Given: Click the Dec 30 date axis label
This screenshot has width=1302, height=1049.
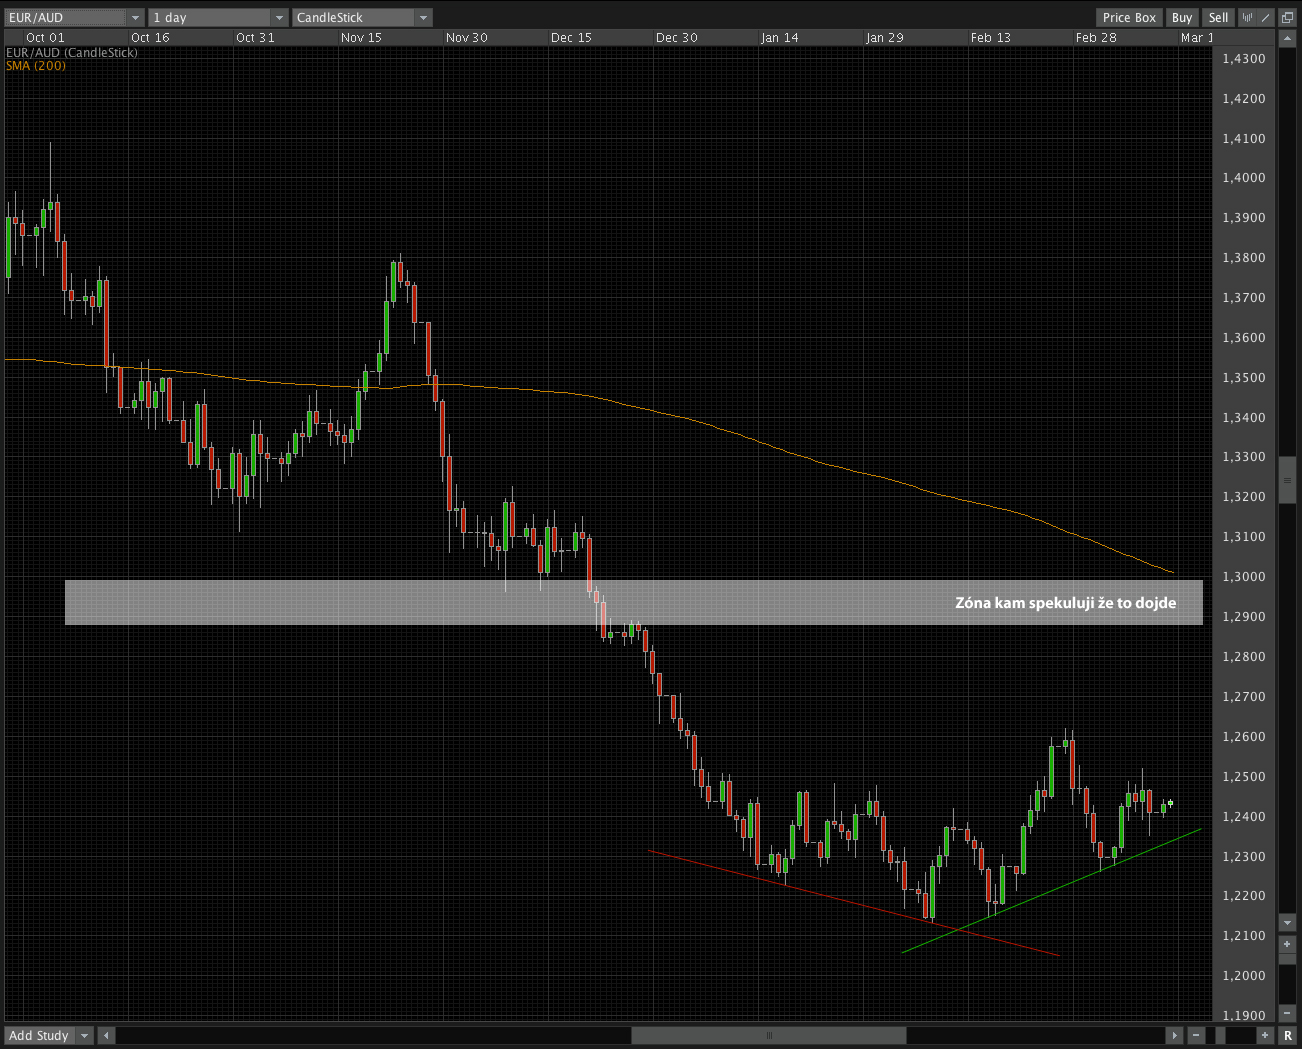Looking at the screenshot, I should tap(677, 38).
